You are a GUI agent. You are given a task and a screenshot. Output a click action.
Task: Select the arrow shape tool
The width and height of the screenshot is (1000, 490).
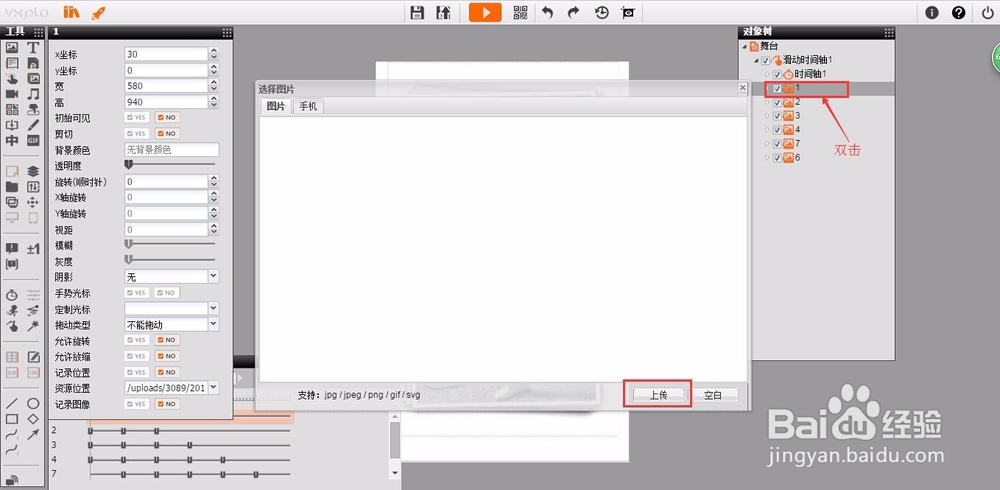(33, 434)
